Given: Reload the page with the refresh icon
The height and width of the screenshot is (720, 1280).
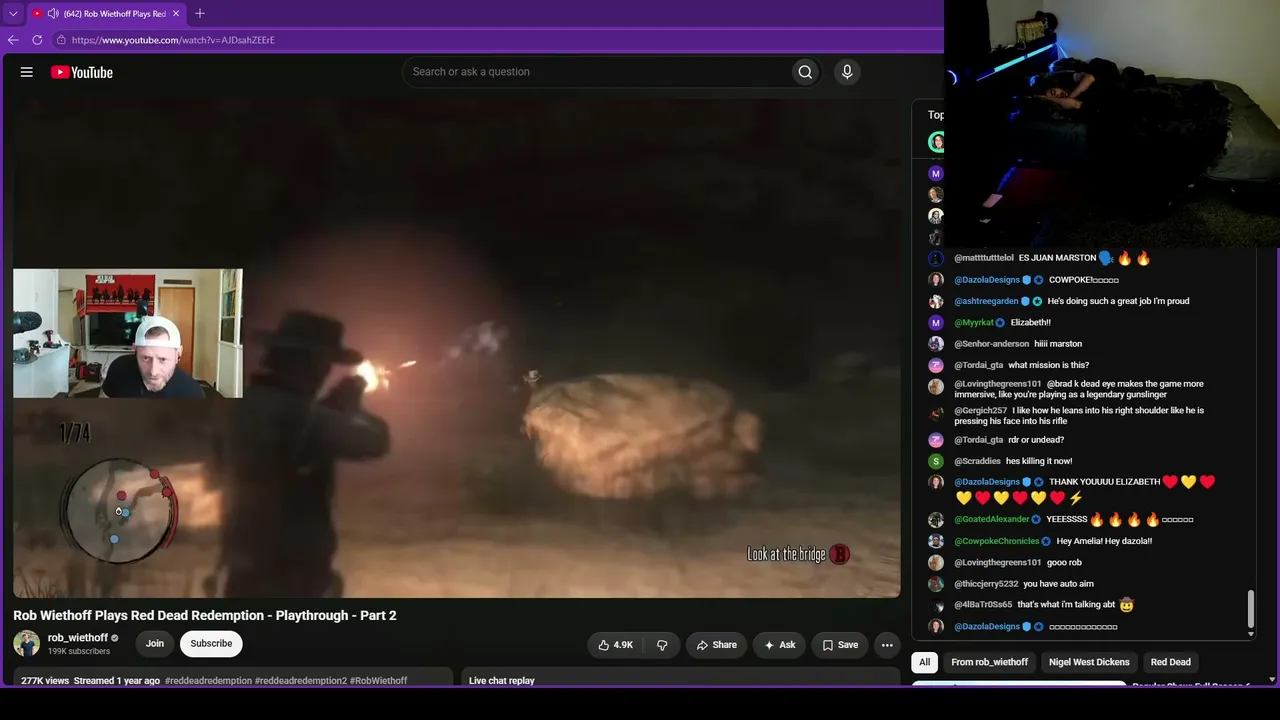Looking at the screenshot, I should click(x=37, y=40).
